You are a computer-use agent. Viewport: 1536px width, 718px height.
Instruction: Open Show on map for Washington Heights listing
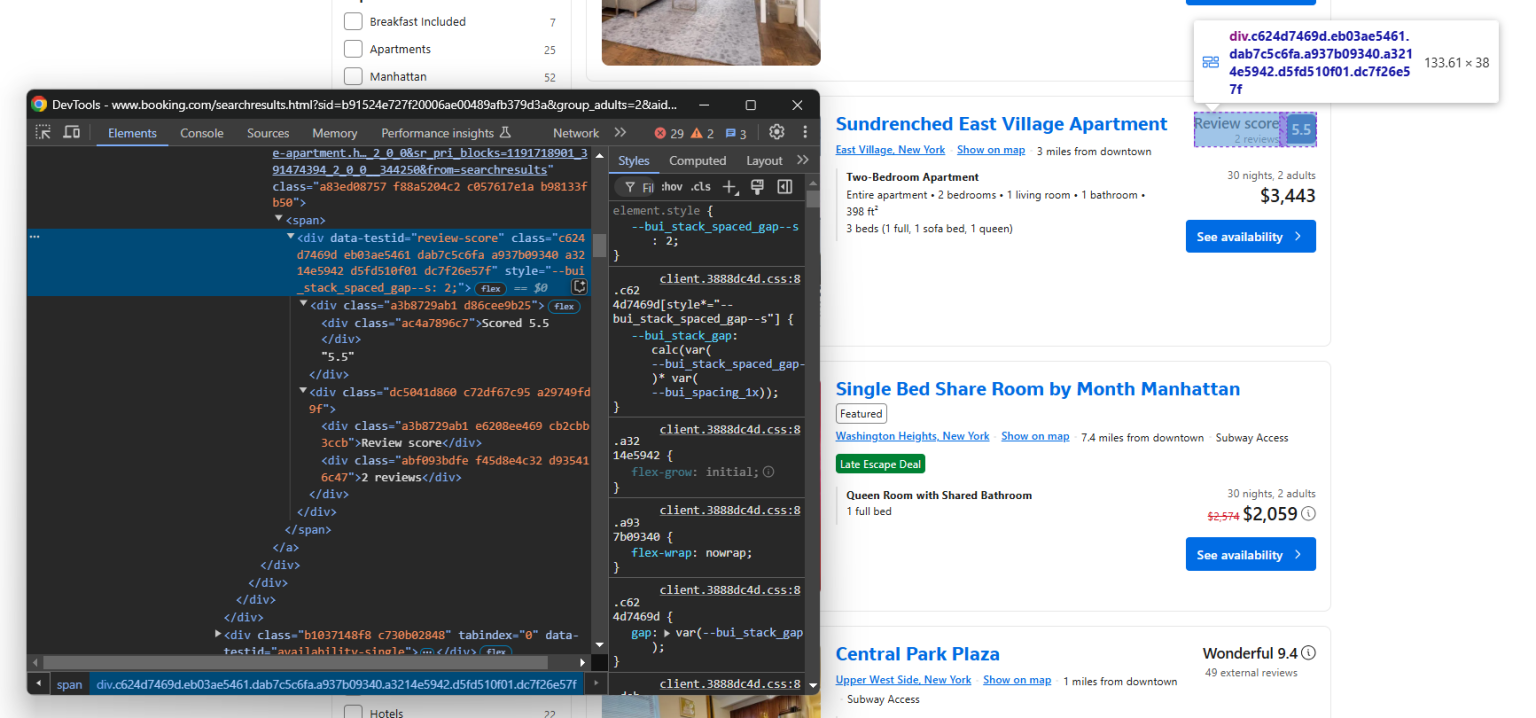(1035, 436)
